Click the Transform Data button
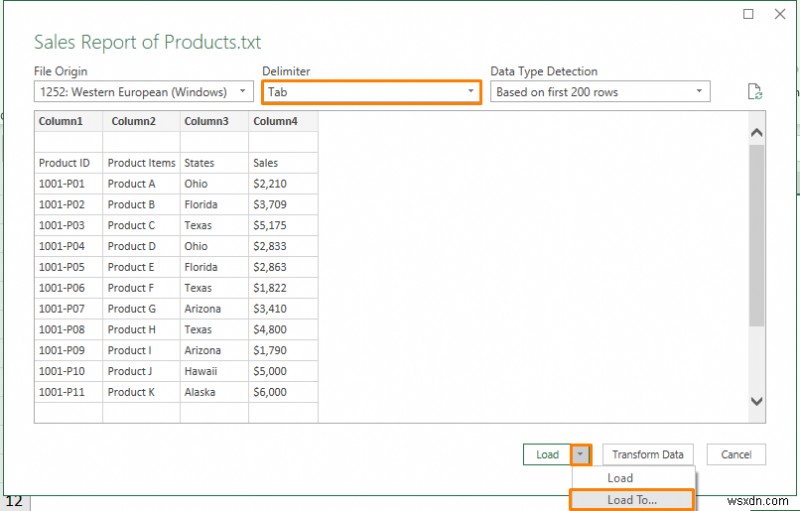The image size is (800, 511). pyautogui.click(x=647, y=454)
